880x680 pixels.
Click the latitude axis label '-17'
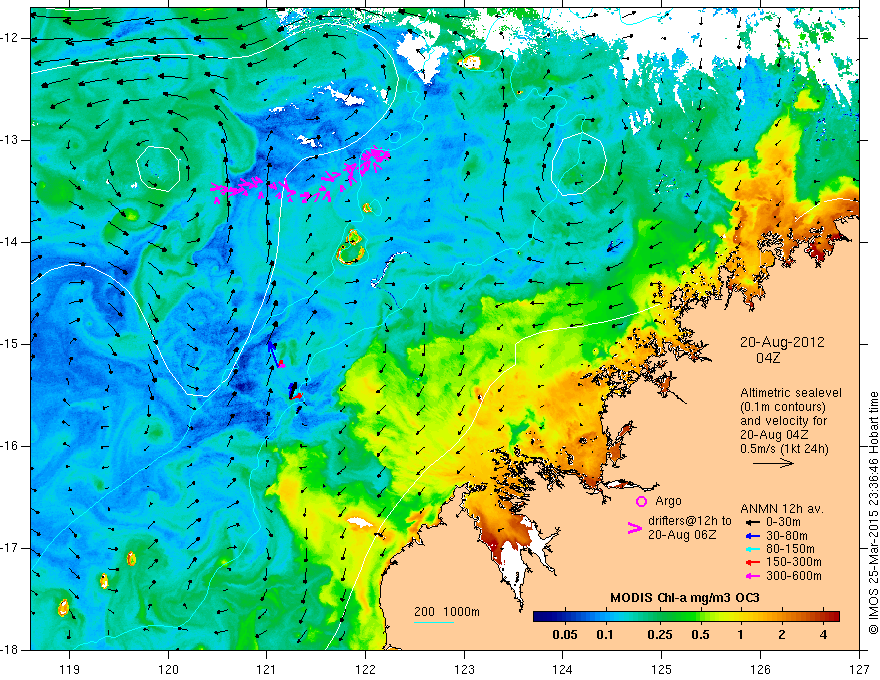(10, 548)
